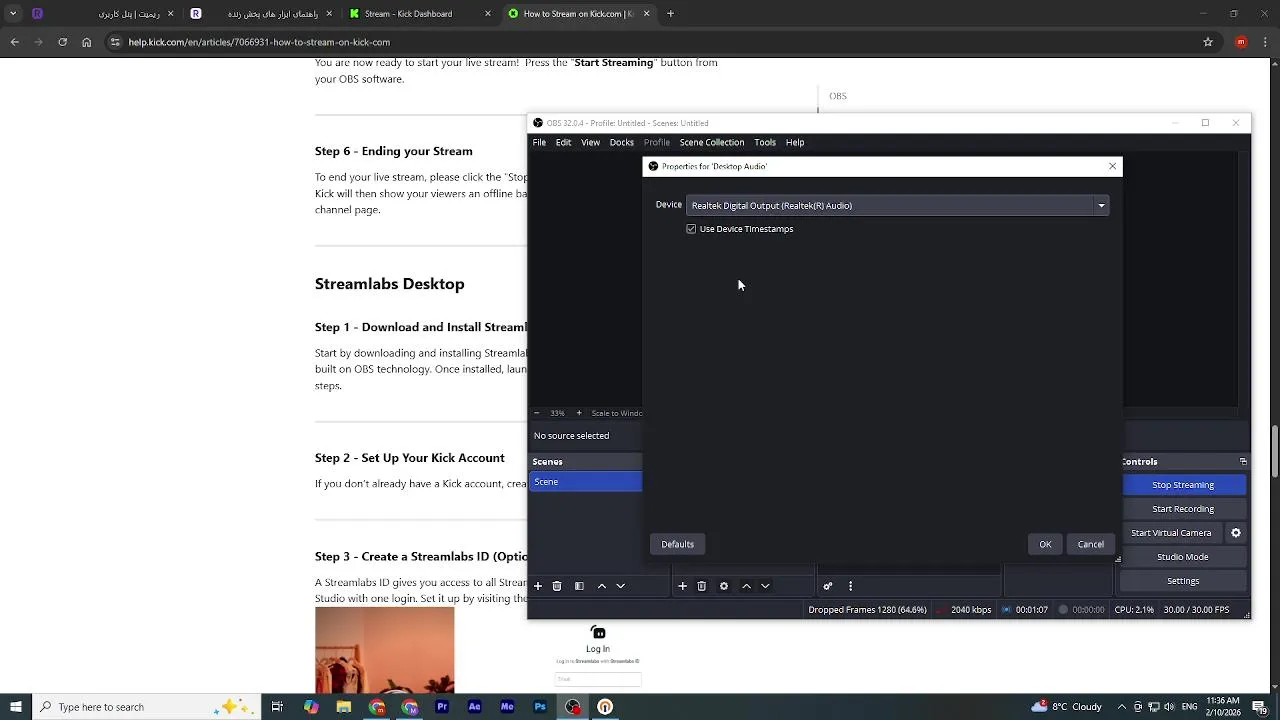Move scene up arrow in Scenes toolbar
The height and width of the screenshot is (720, 1280).
point(601,586)
